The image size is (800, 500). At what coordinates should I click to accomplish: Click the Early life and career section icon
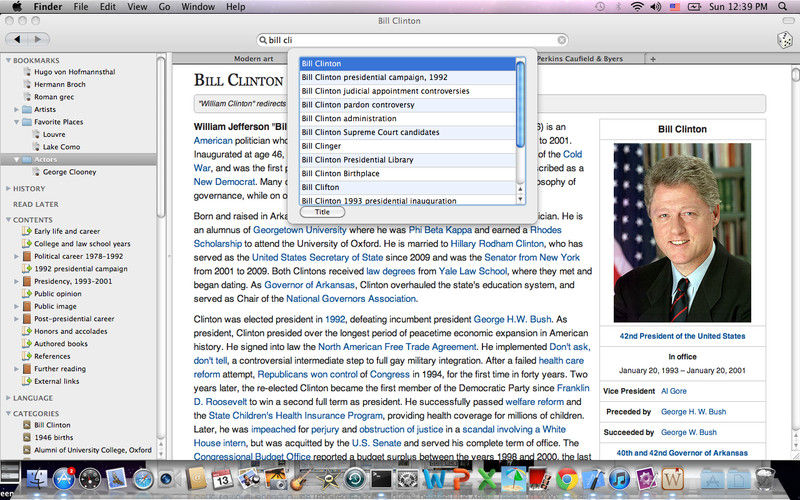tap(27, 231)
